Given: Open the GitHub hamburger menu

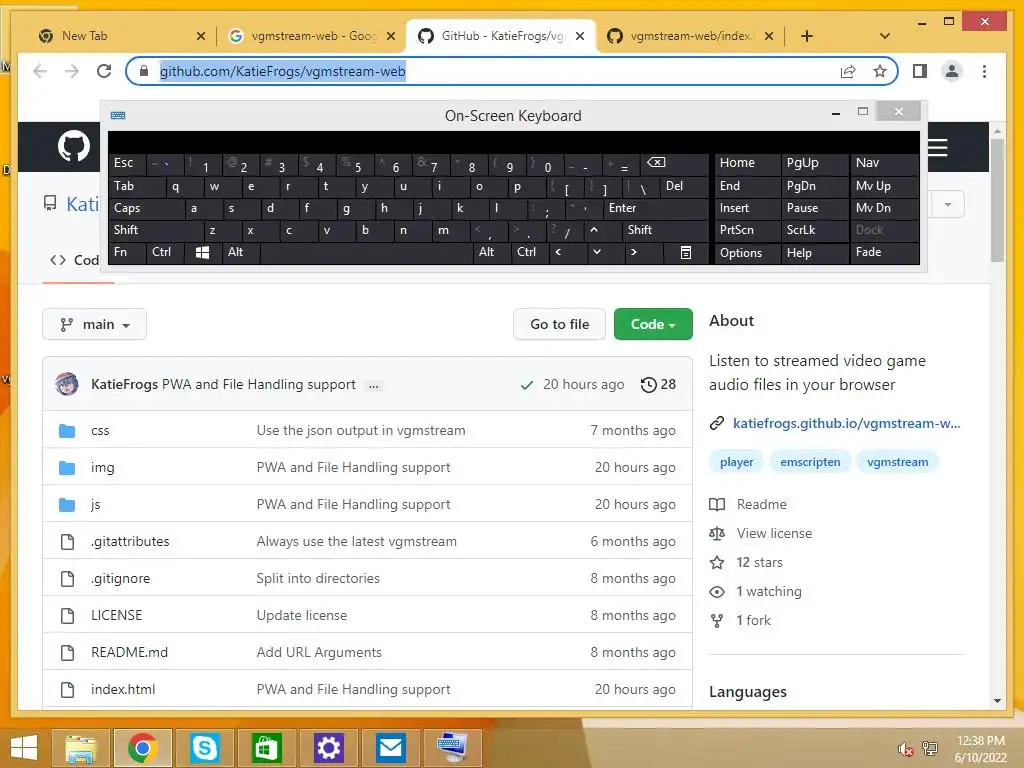Looking at the screenshot, I should coord(937,148).
